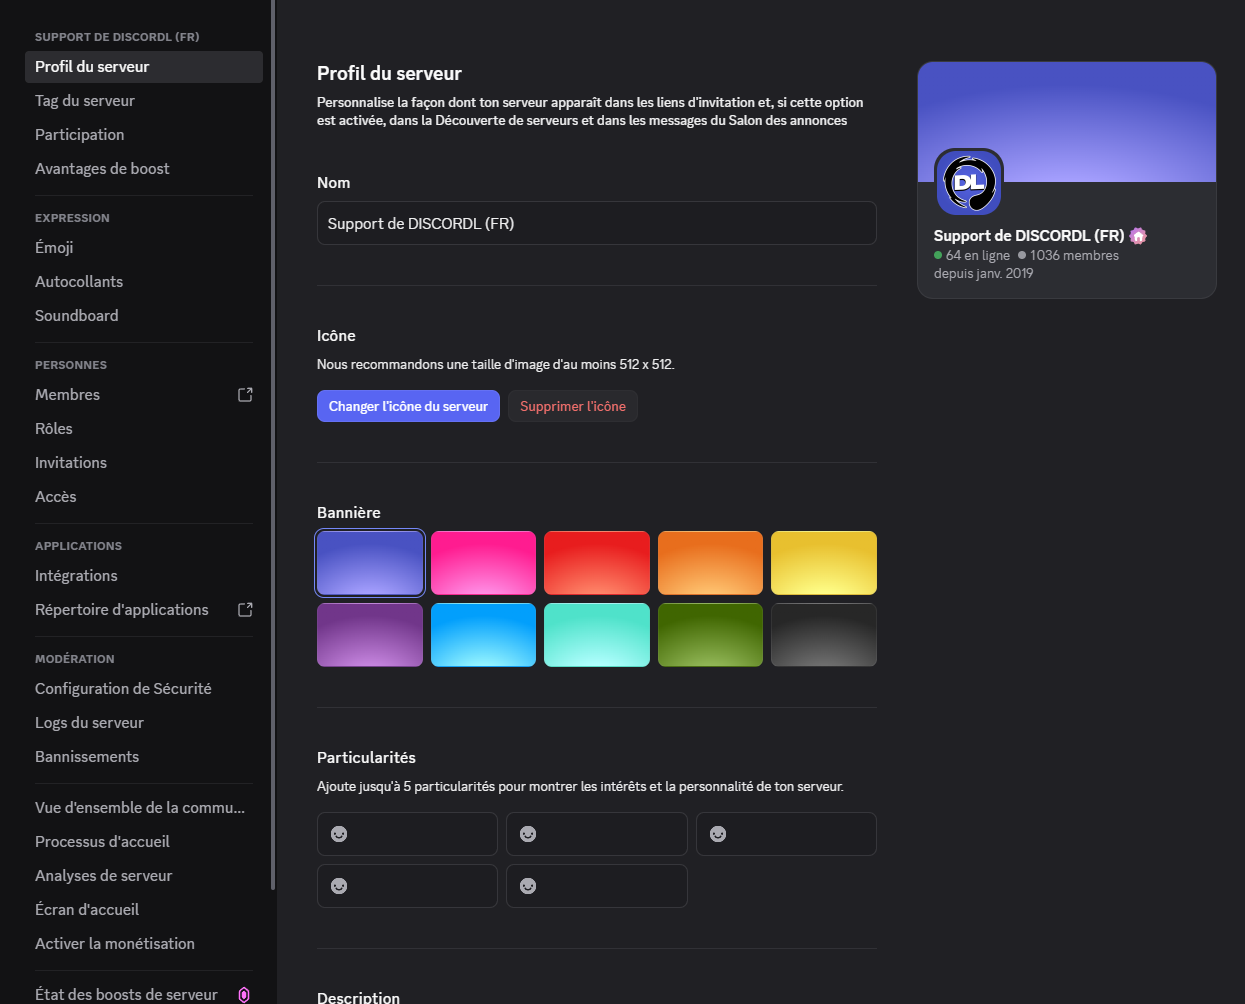The width and height of the screenshot is (1245, 1004).
Task: Open Émoji settings
Action: (x=144, y=248)
